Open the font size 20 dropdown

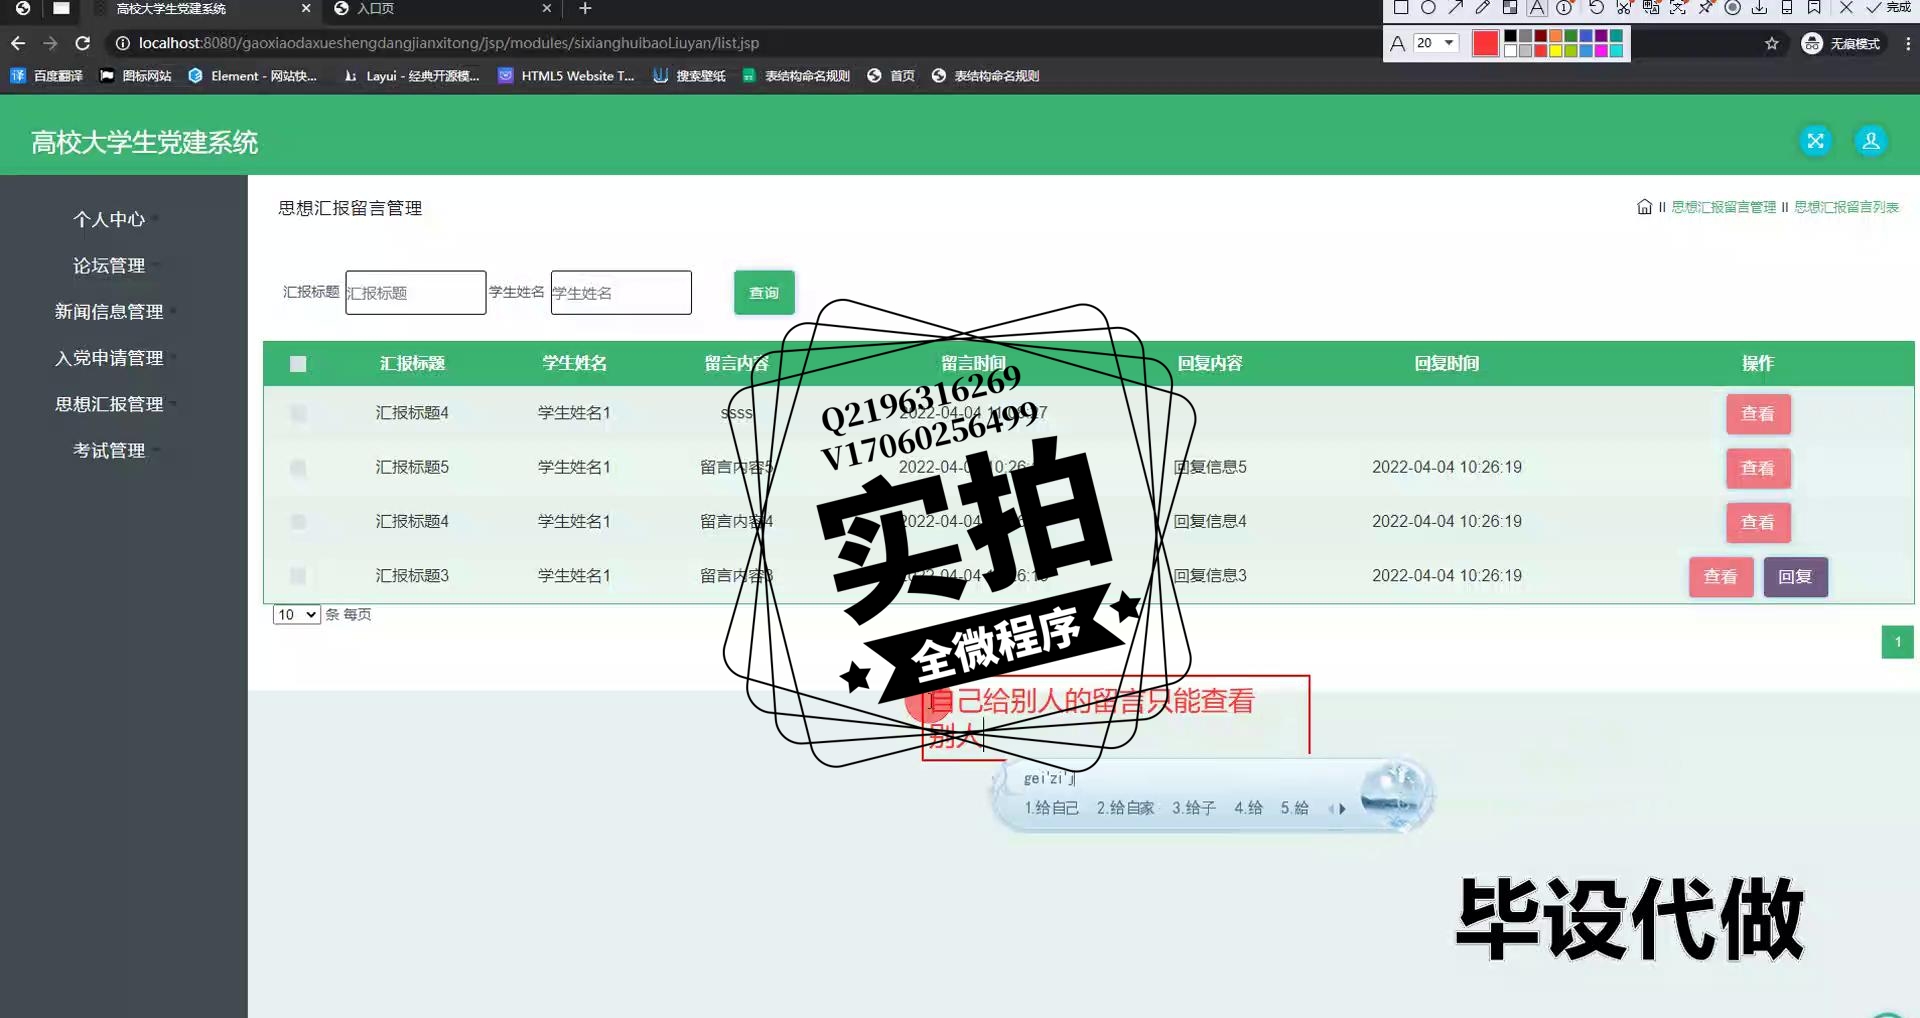pos(1435,43)
